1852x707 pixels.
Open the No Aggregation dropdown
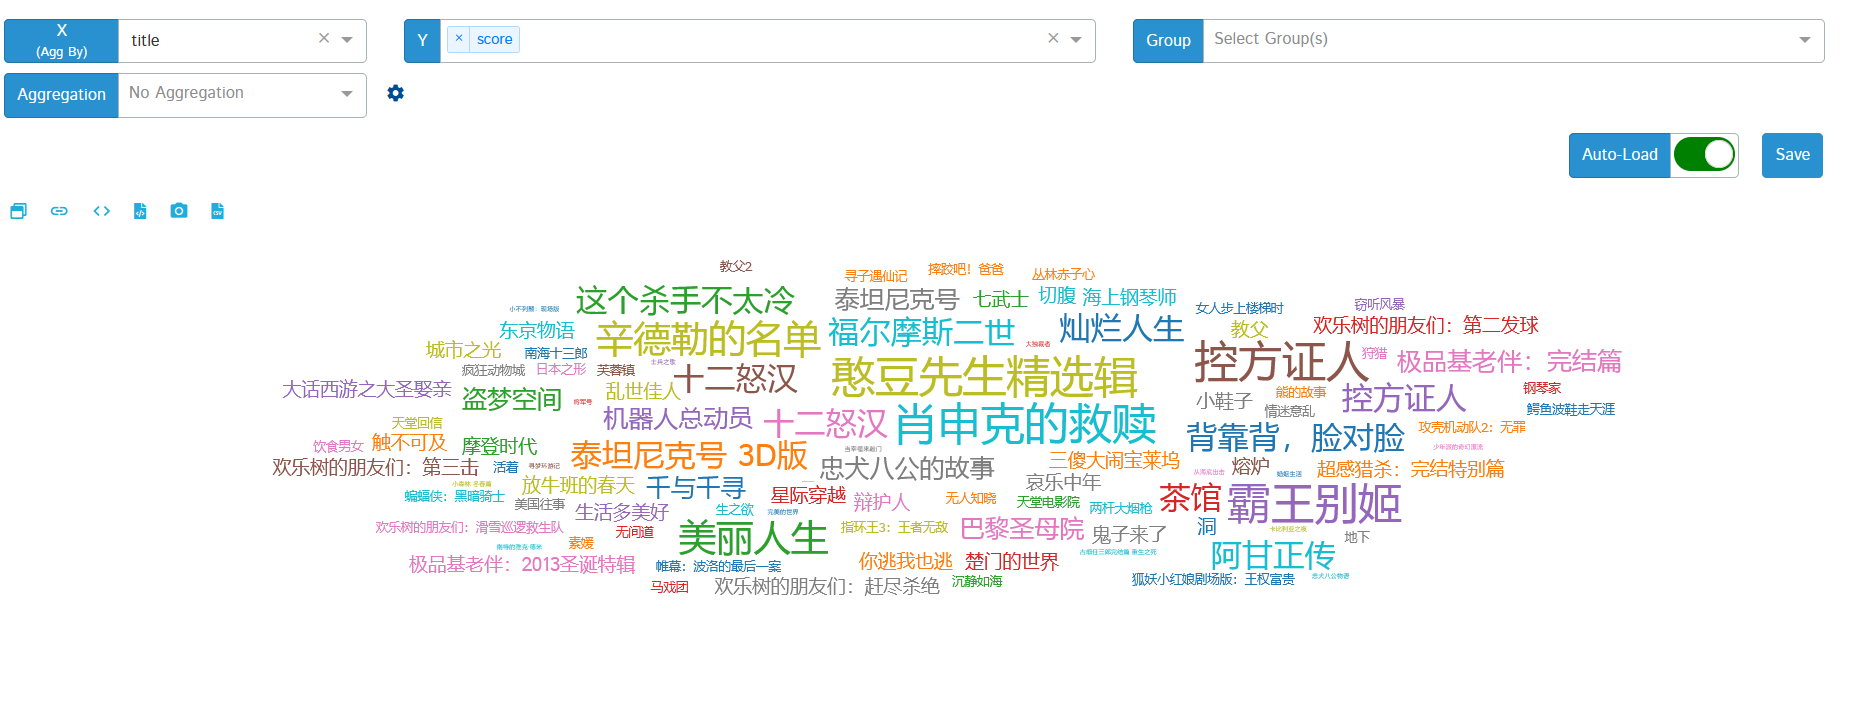tap(242, 94)
